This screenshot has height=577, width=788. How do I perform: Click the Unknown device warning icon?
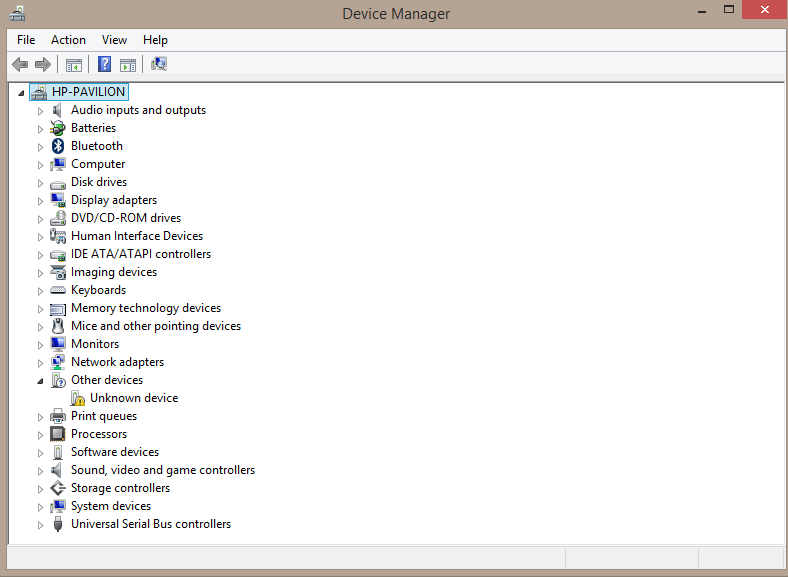pos(78,398)
